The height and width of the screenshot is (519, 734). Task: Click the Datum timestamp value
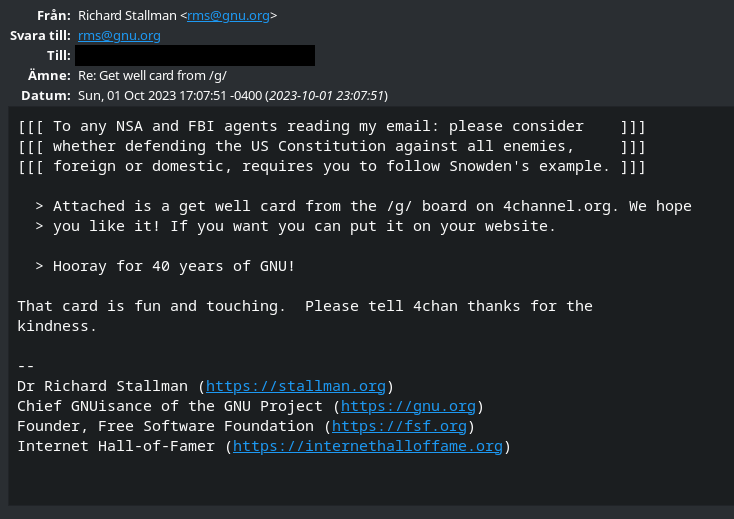coord(232,96)
